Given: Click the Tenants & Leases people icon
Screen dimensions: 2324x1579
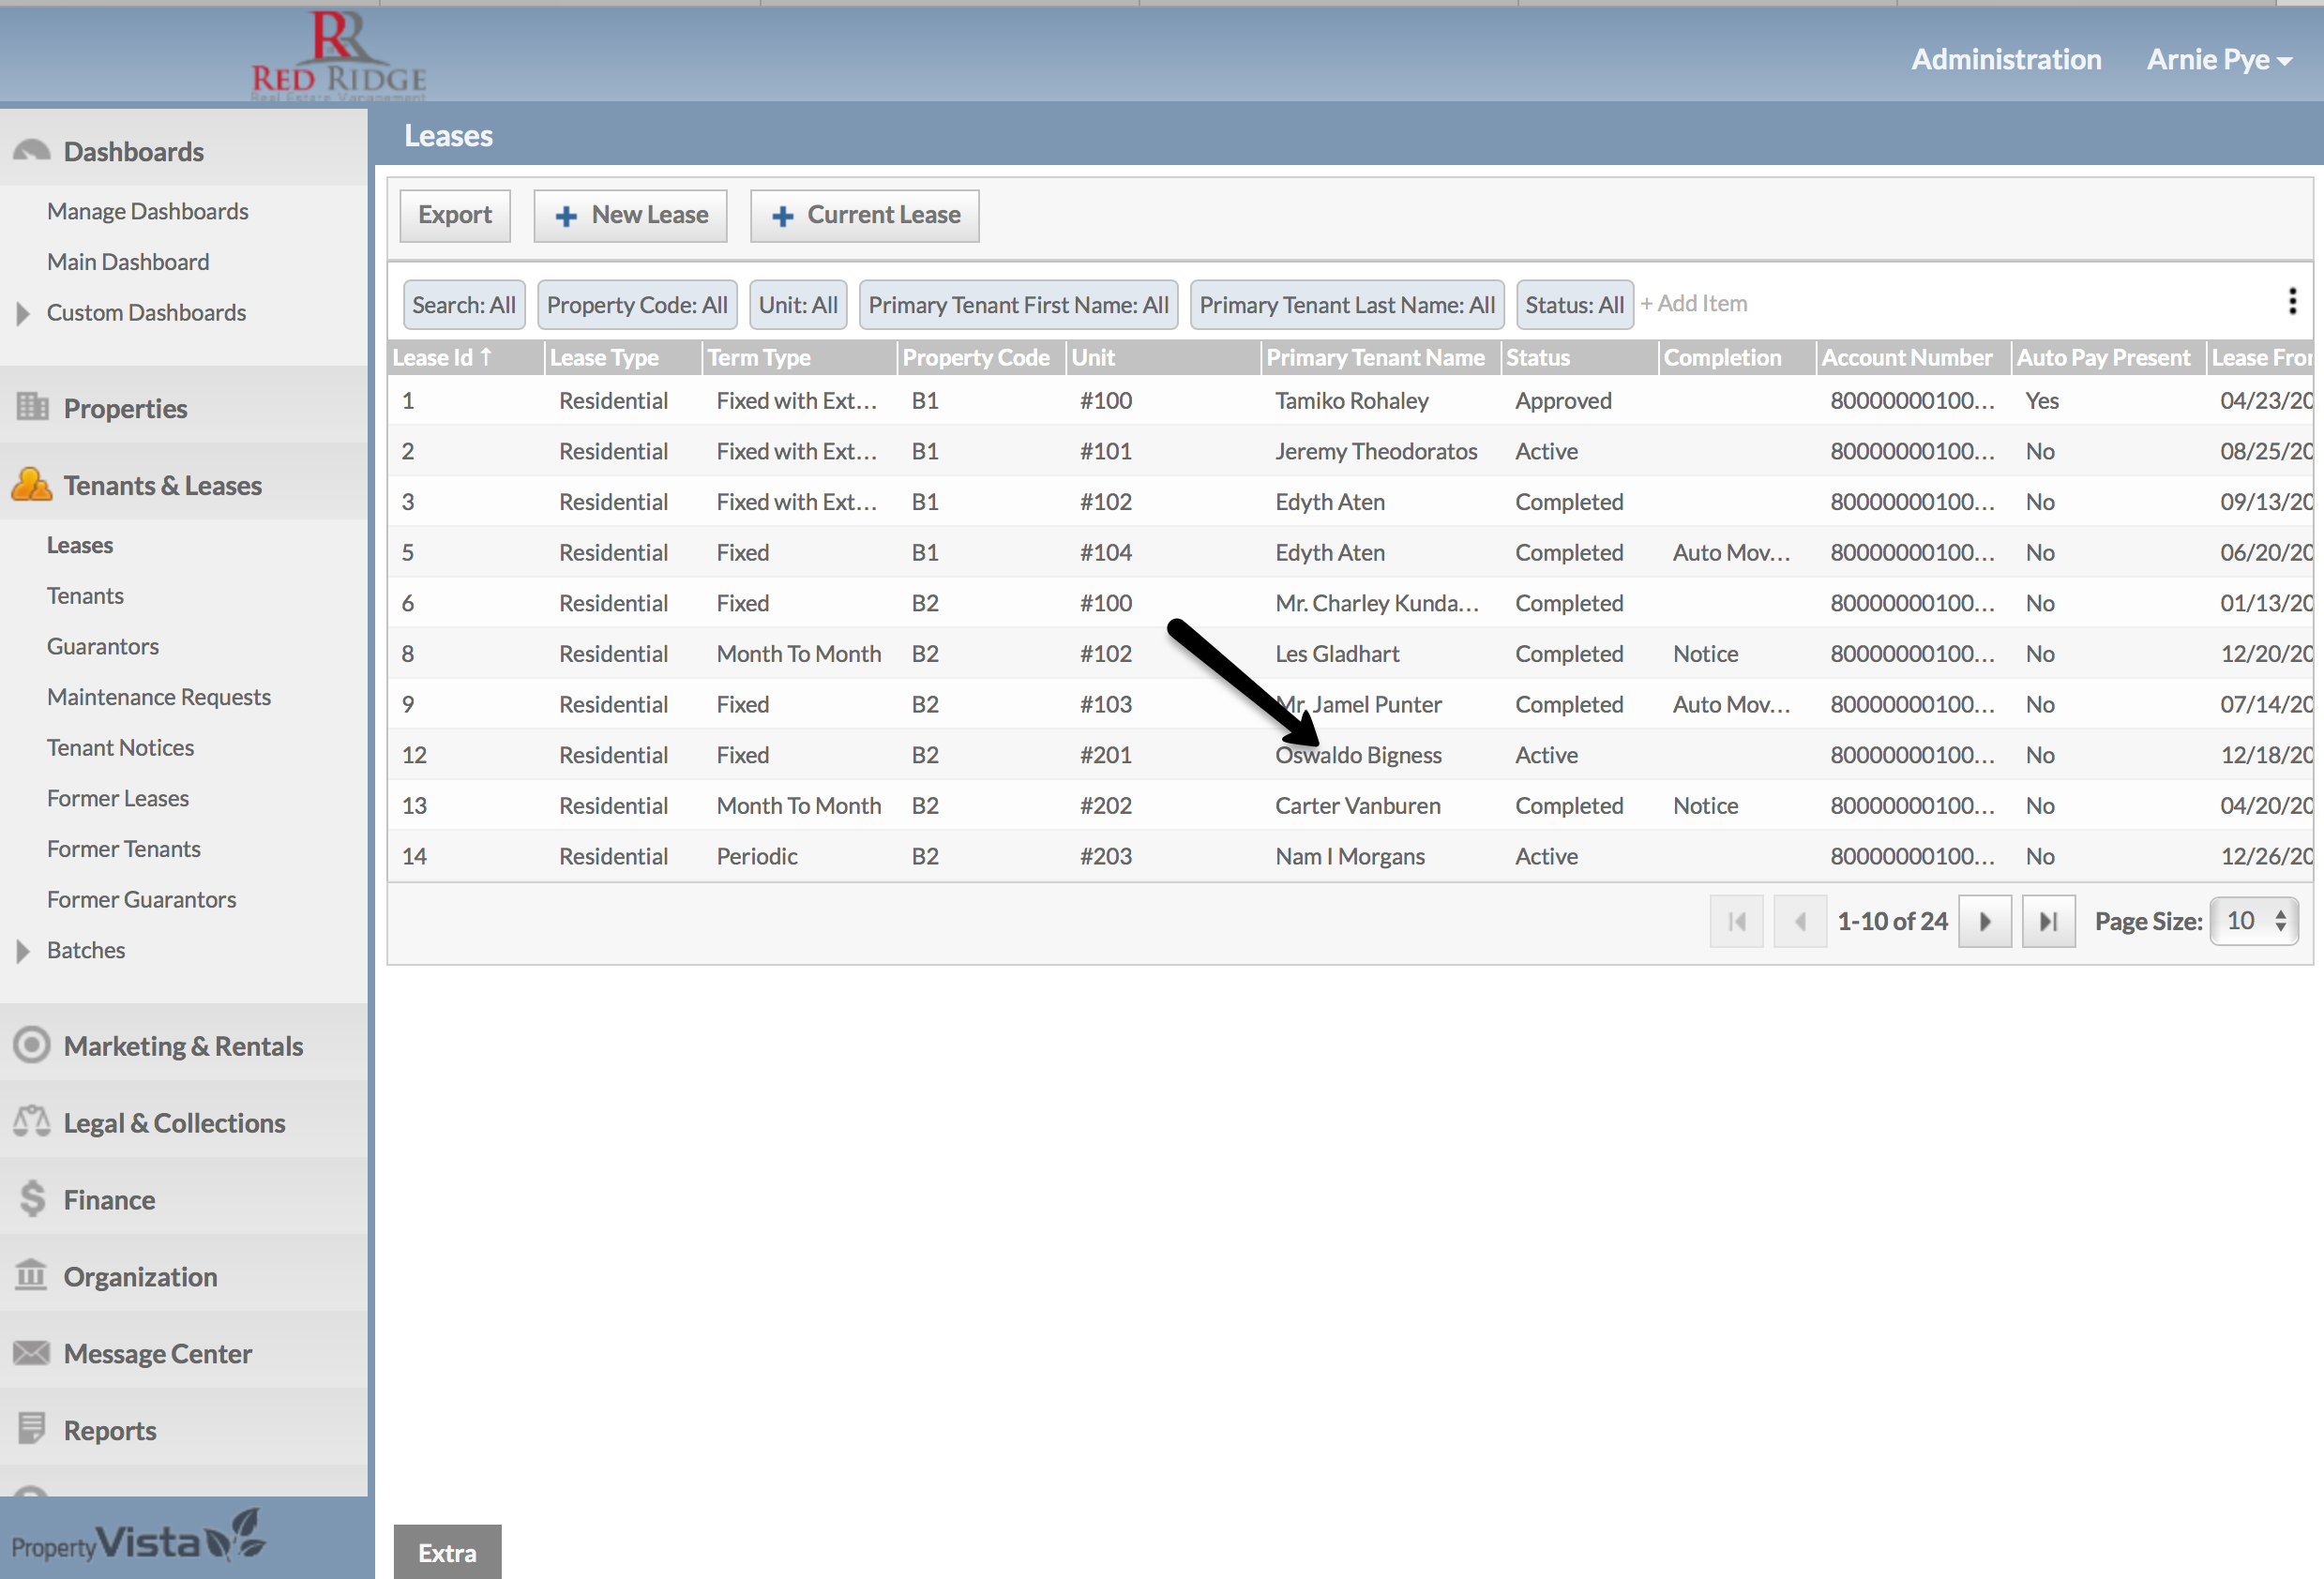Looking at the screenshot, I should pyautogui.click(x=31, y=484).
